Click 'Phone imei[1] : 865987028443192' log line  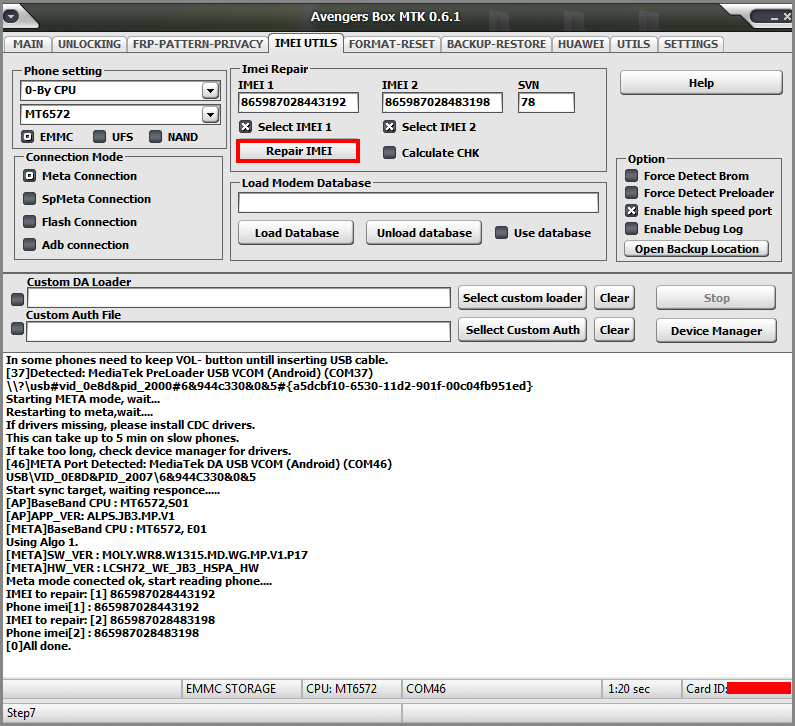[102, 607]
